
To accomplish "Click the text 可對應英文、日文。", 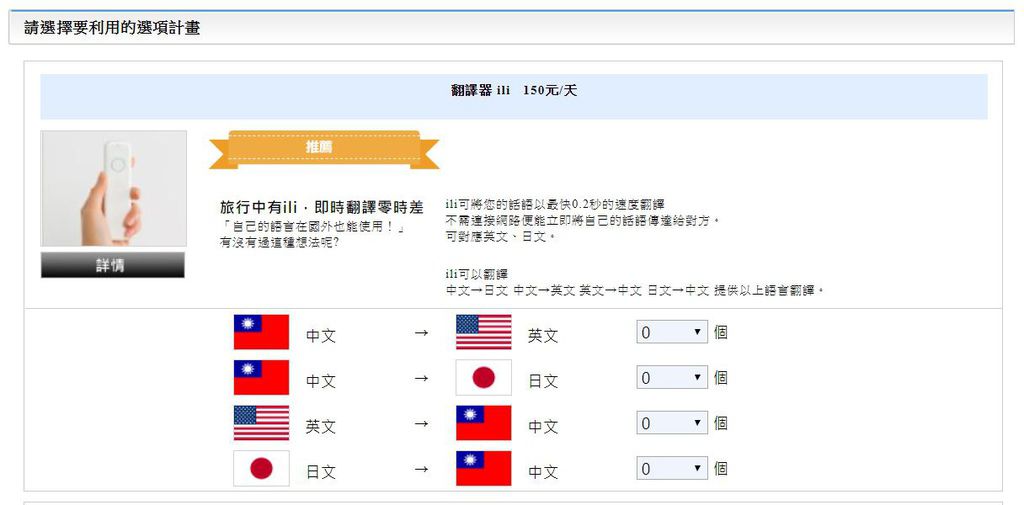I will pyautogui.click(x=500, y=237).
